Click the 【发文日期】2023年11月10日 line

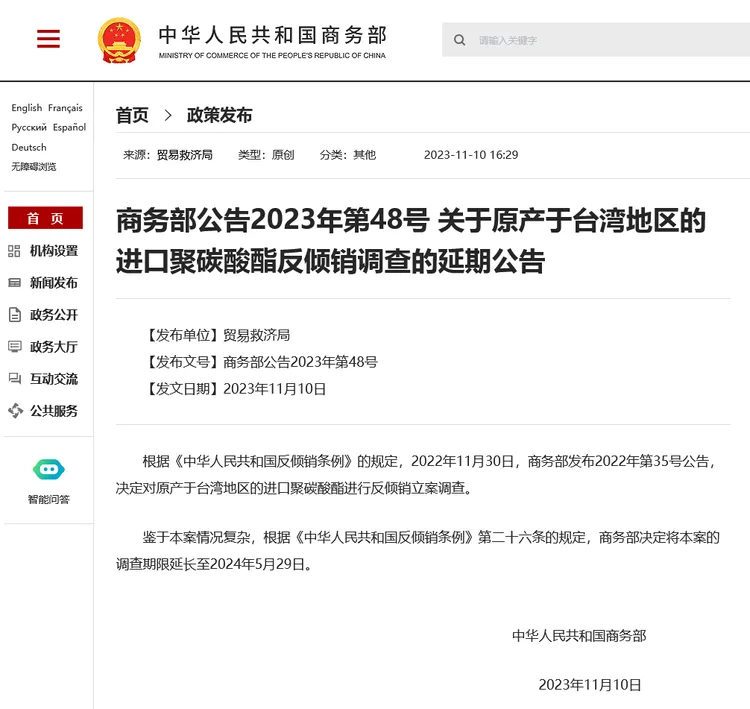pos(235,388)
